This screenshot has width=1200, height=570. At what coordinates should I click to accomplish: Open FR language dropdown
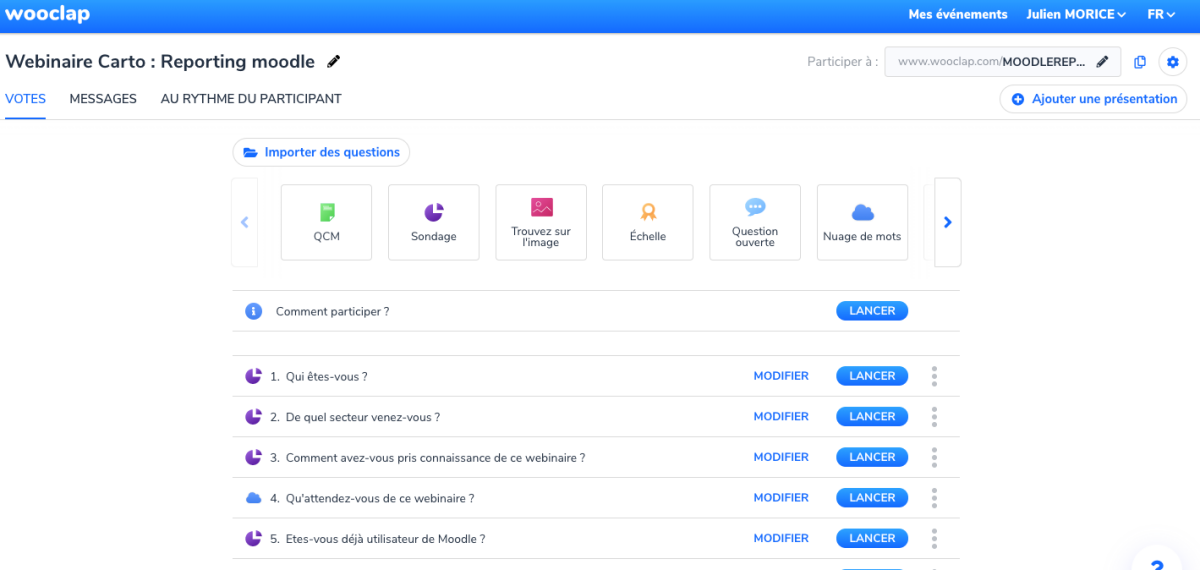point(1161,14)
